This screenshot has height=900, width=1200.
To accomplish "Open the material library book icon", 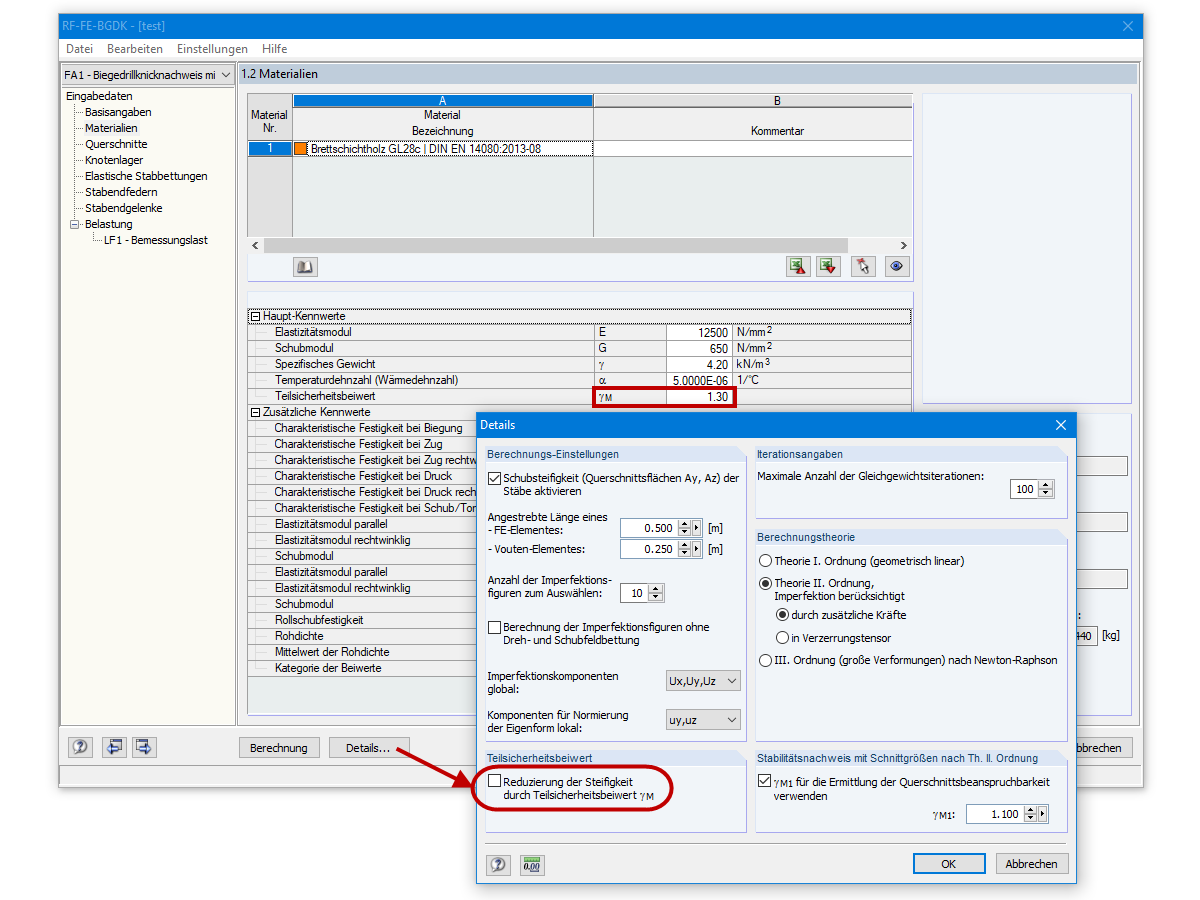I will [x=305, y=266].
